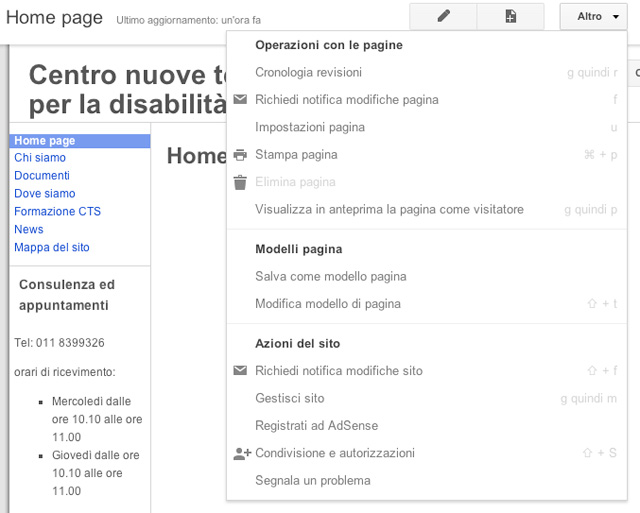Click the trash icon beside Elimina pagina
The image size is (640, 513).
point(240,182)
